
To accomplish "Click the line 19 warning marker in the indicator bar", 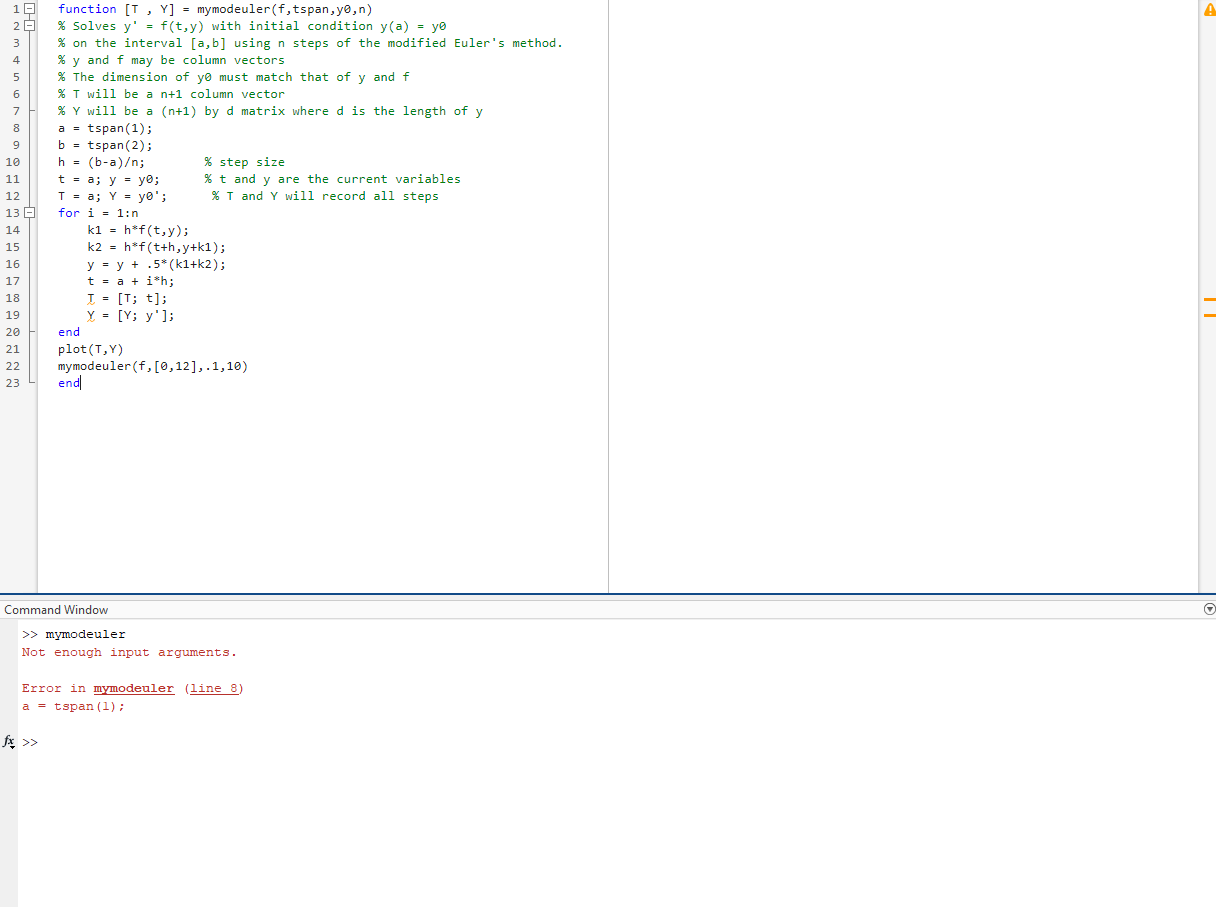I will (x=1208, y=313).
